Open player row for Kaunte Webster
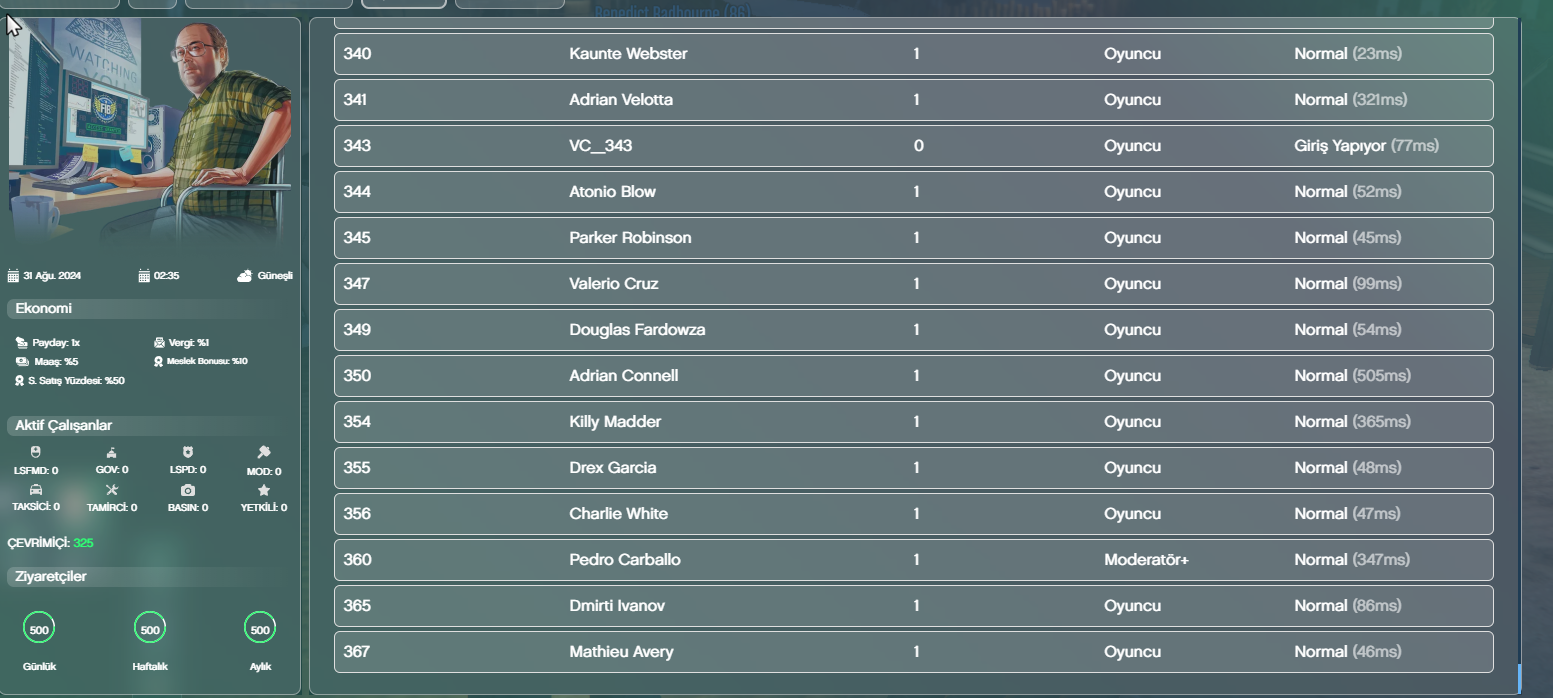 tap(913, 54)
